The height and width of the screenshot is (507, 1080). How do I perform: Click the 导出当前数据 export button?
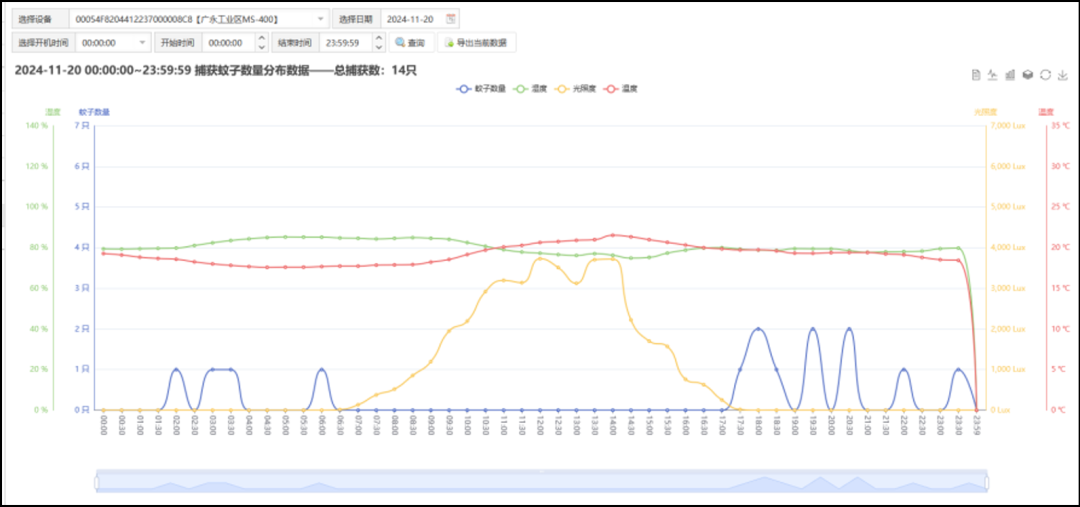[x=476, y=43]
